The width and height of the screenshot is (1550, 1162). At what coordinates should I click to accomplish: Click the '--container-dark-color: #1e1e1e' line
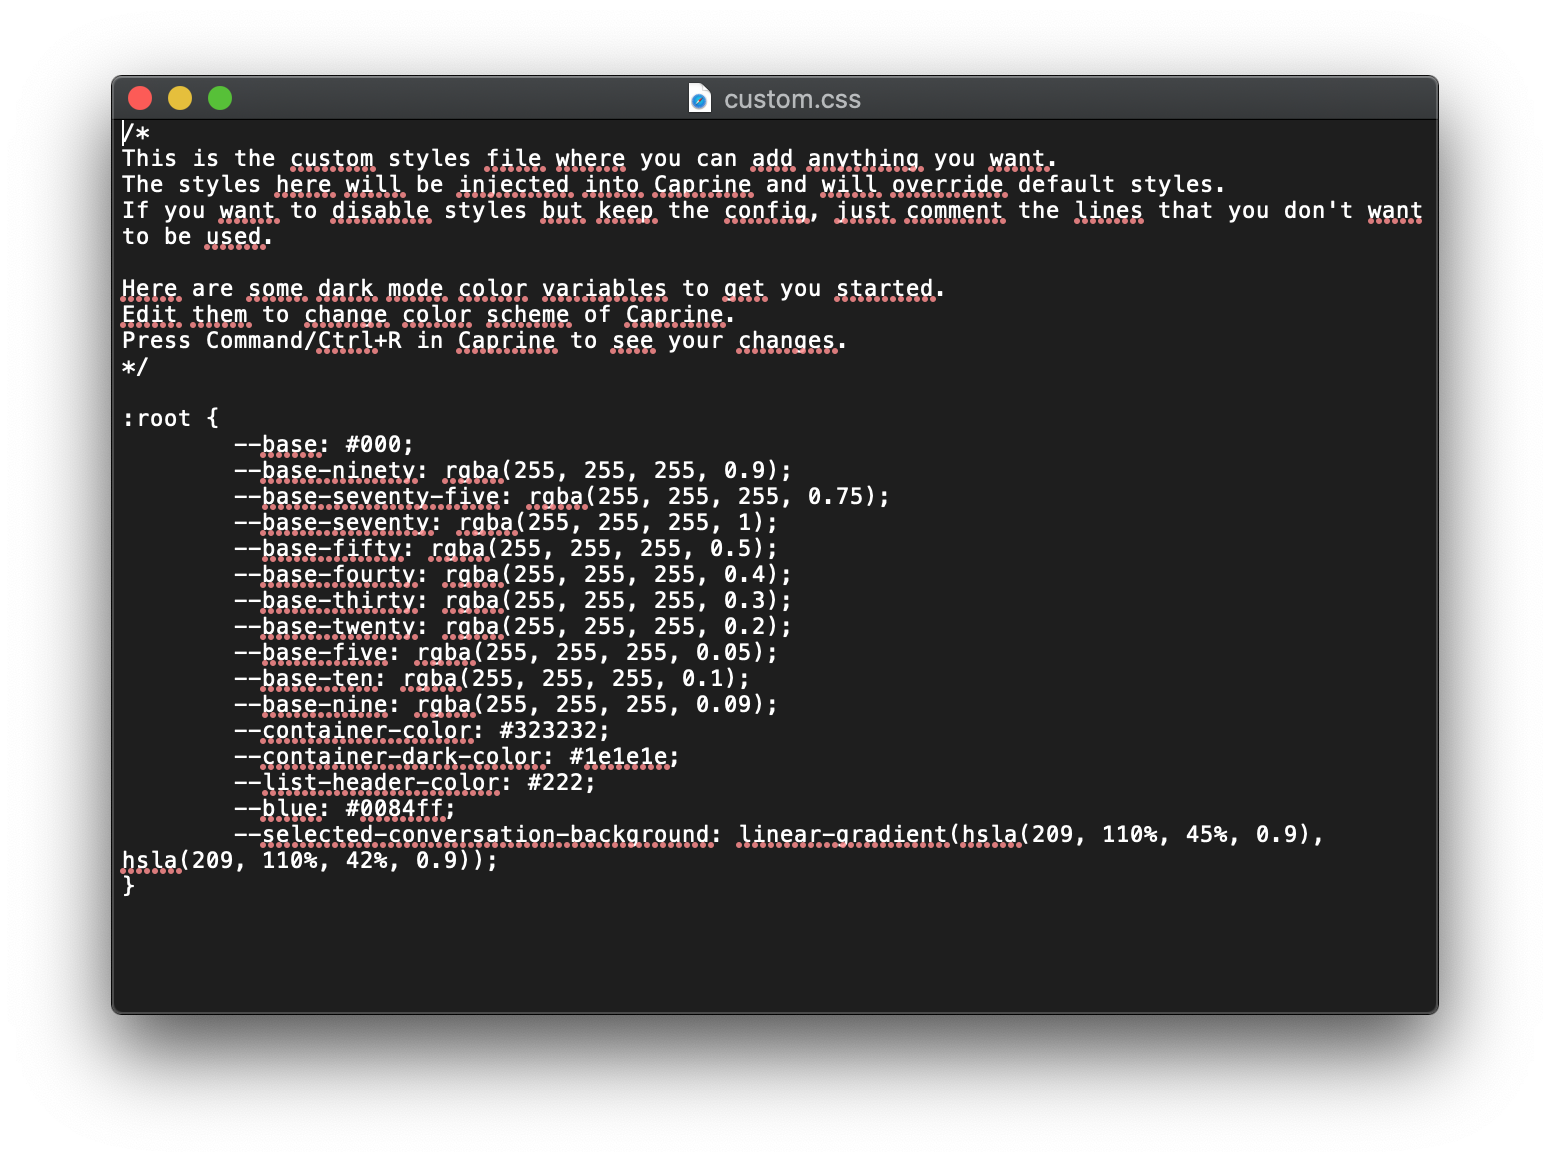pyautogui.click(x=456, y=756)
